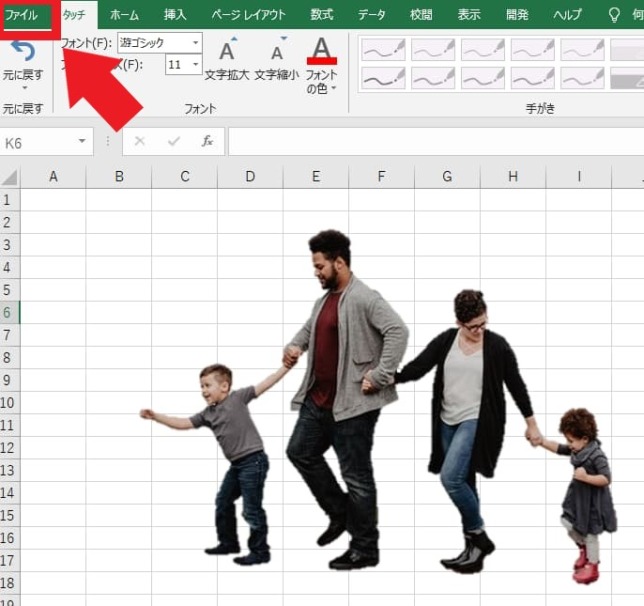Viewport: 644px width, 606px height.
Task: Select fifth pen in bottom ink row
Action: [x=582, y=78]
